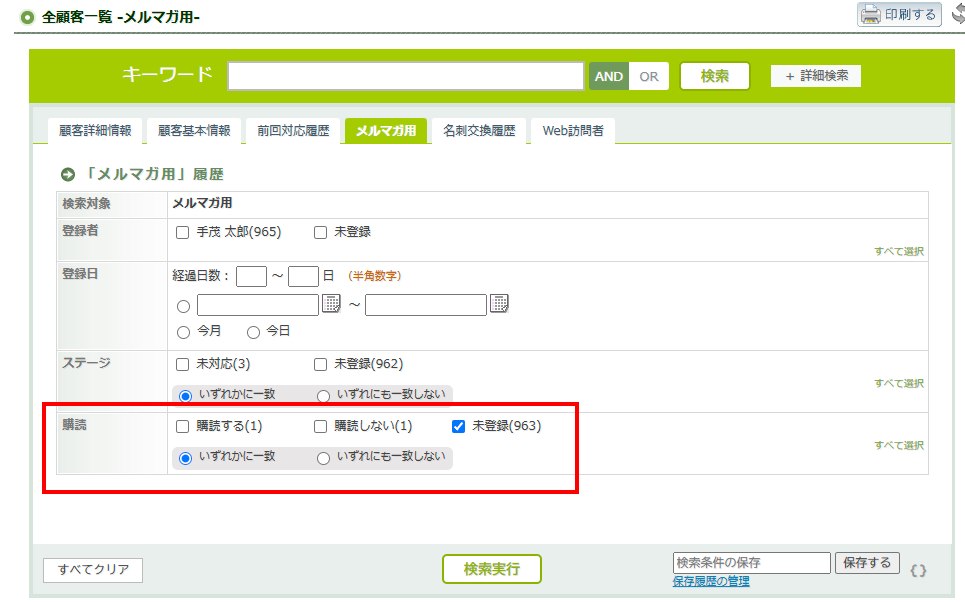965x602 pixels.
Task: Check the 未登録 checkbox in the 登録者 row
Action: click(x=320, y=233)
